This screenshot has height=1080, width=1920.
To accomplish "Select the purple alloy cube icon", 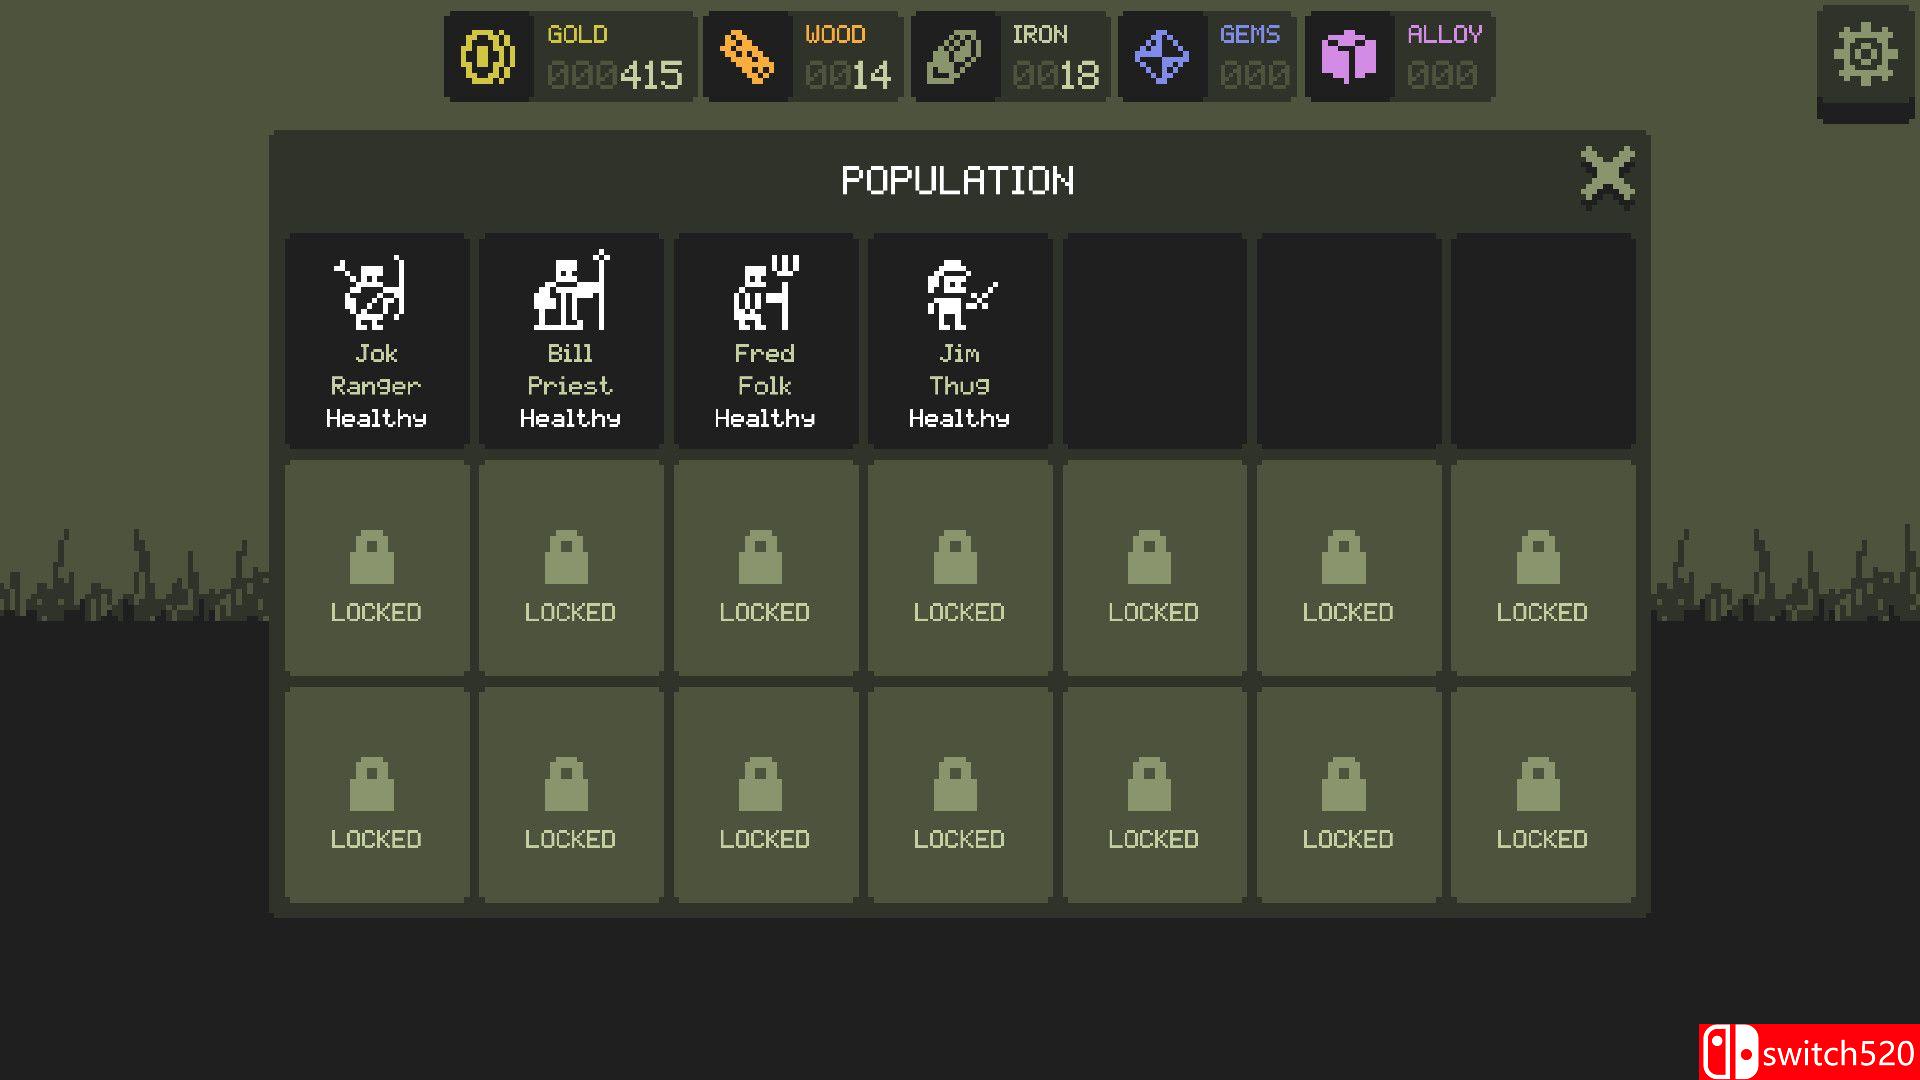I will tap(1348, 56).
